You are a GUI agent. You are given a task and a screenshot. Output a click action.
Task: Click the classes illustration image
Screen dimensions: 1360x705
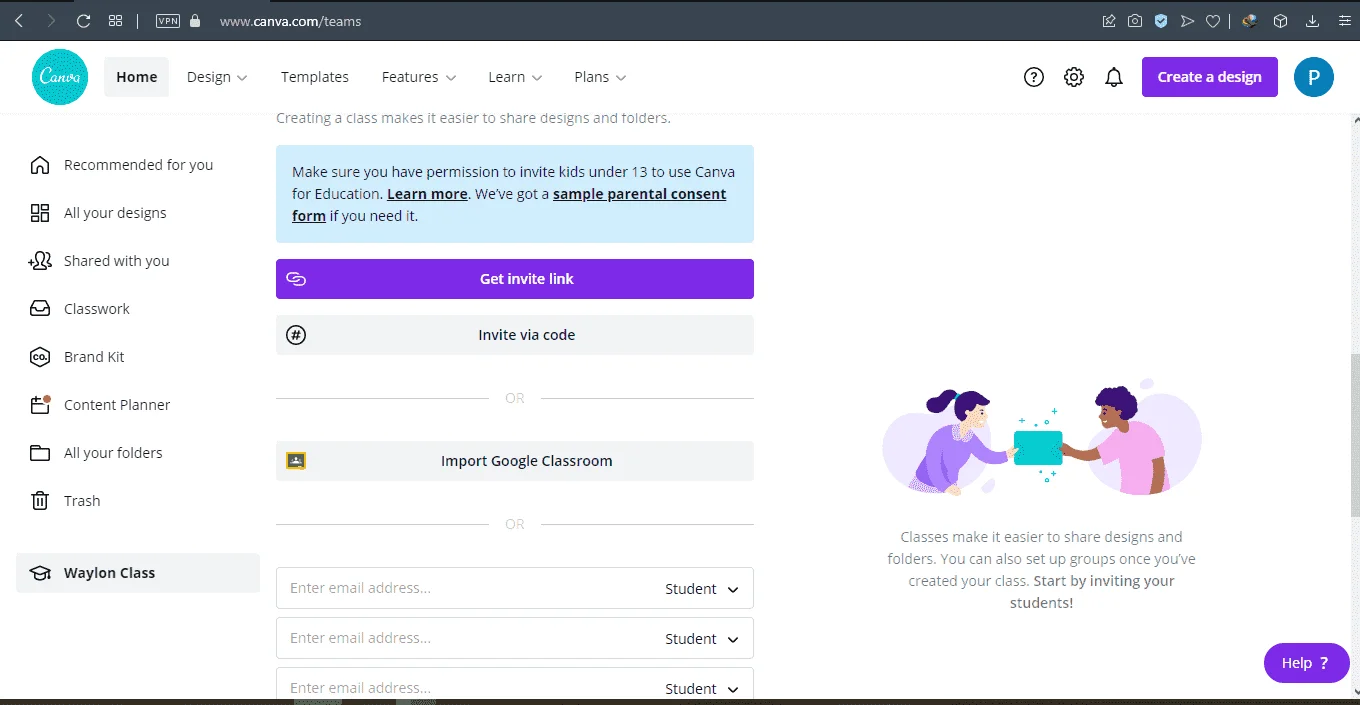[1042, 438]
